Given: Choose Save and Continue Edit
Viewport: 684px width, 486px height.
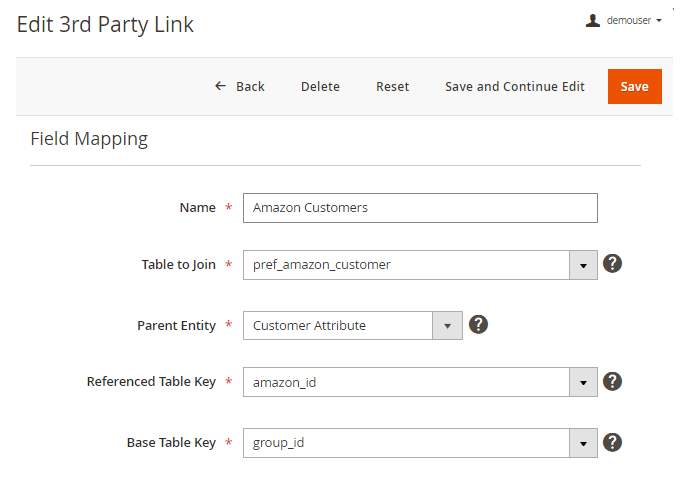Looking at the screenshot, I should (514, 86).
